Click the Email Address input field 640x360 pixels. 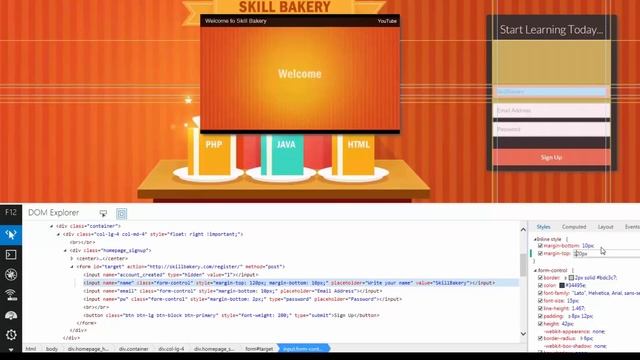tap(551, 110)
